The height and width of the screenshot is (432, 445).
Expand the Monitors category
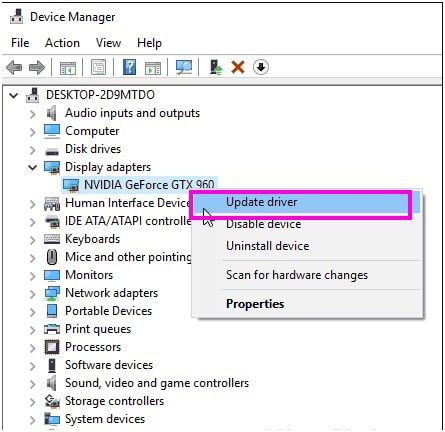[32, 276]
